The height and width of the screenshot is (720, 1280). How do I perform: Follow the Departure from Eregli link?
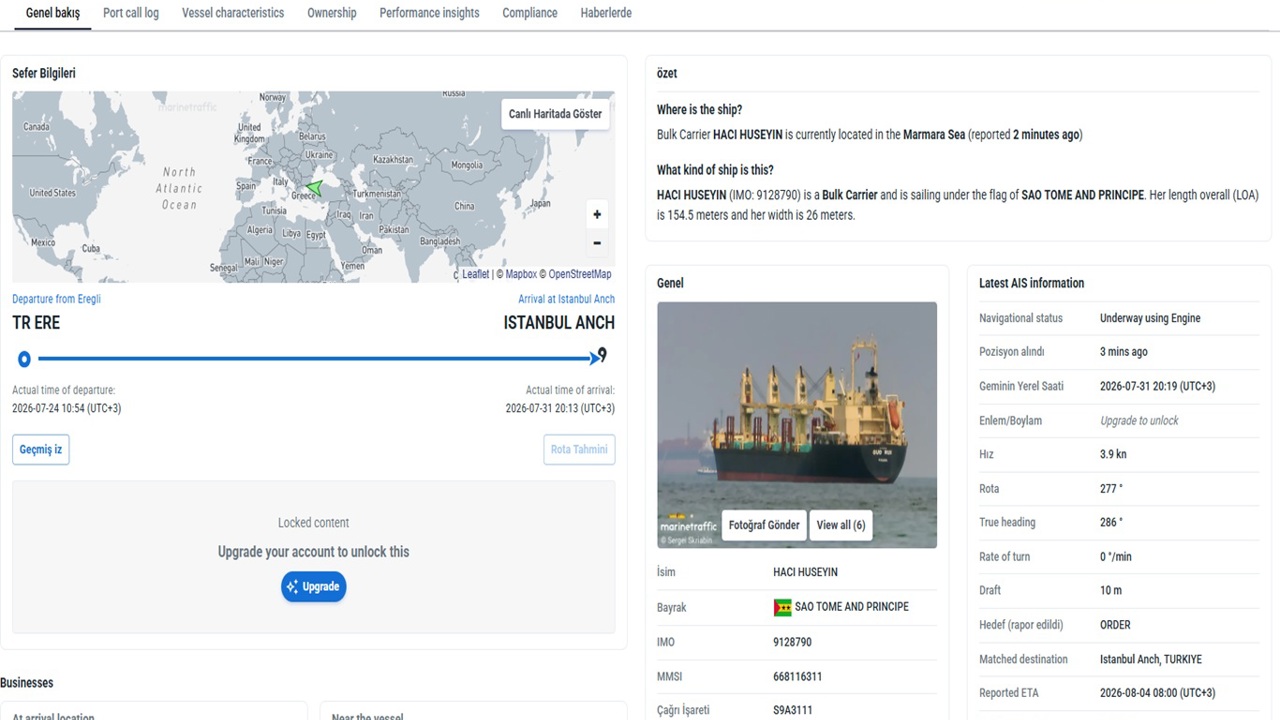56,299
